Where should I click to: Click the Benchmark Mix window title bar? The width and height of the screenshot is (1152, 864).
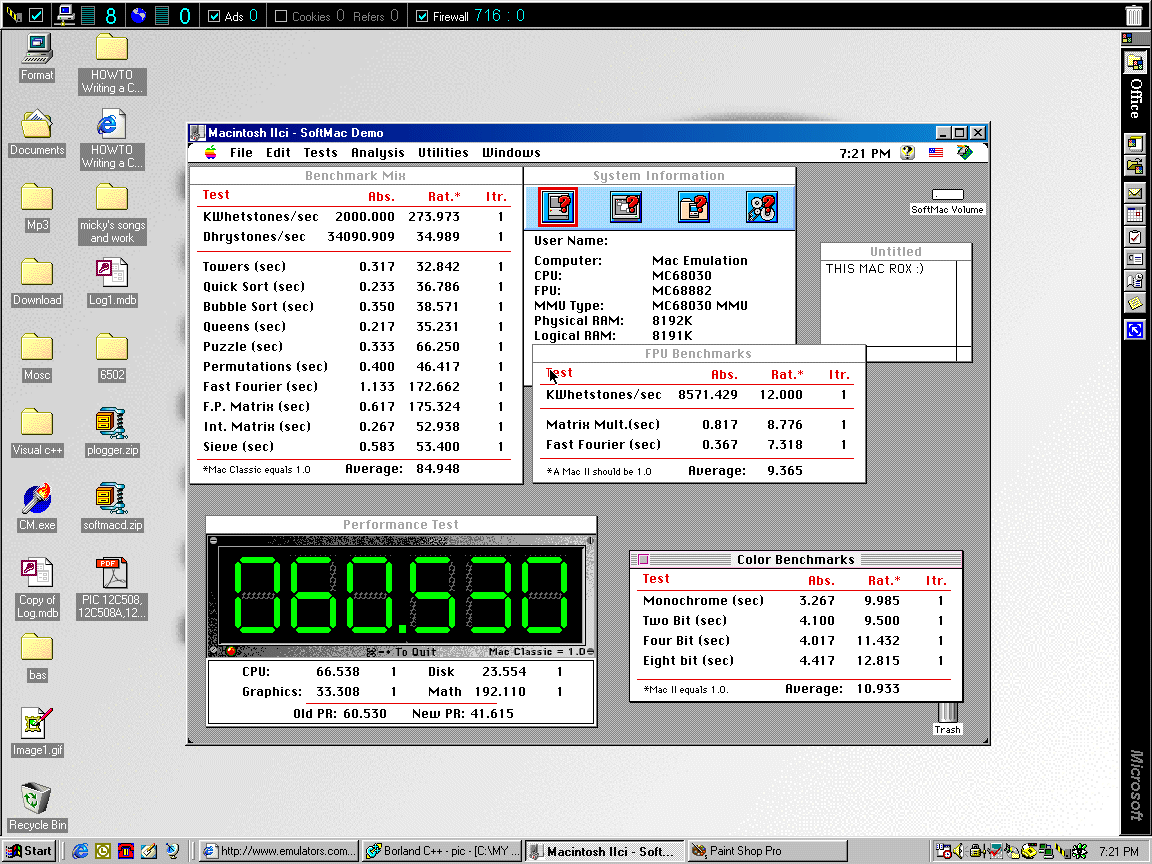(356, 176)
